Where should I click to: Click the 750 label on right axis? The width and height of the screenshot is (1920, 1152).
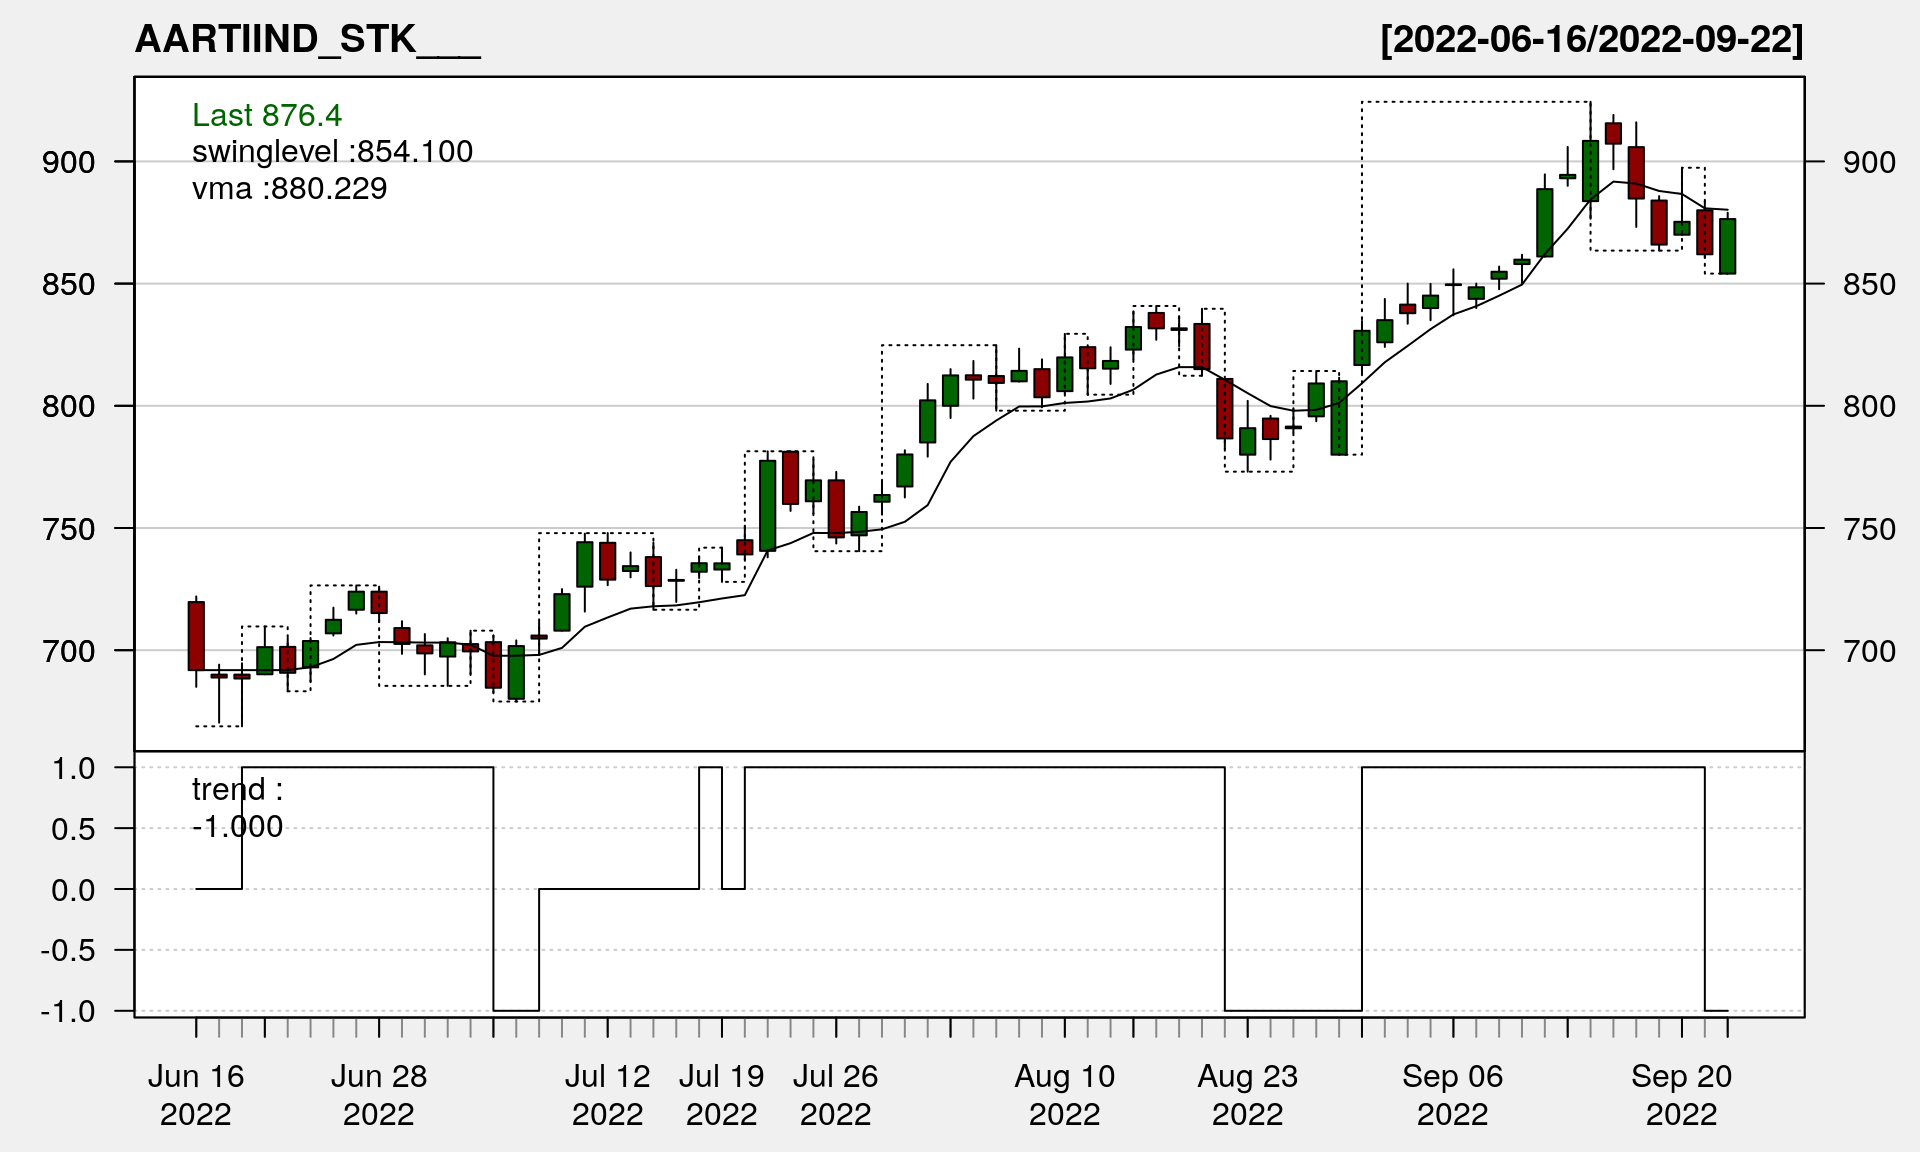(x=1869, y=529)
